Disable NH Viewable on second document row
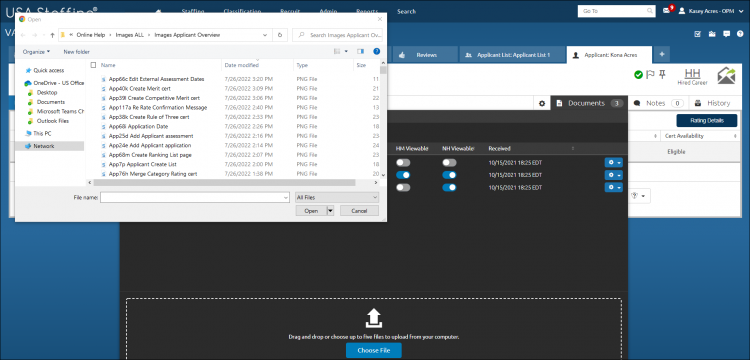 [x=449, y=175]
